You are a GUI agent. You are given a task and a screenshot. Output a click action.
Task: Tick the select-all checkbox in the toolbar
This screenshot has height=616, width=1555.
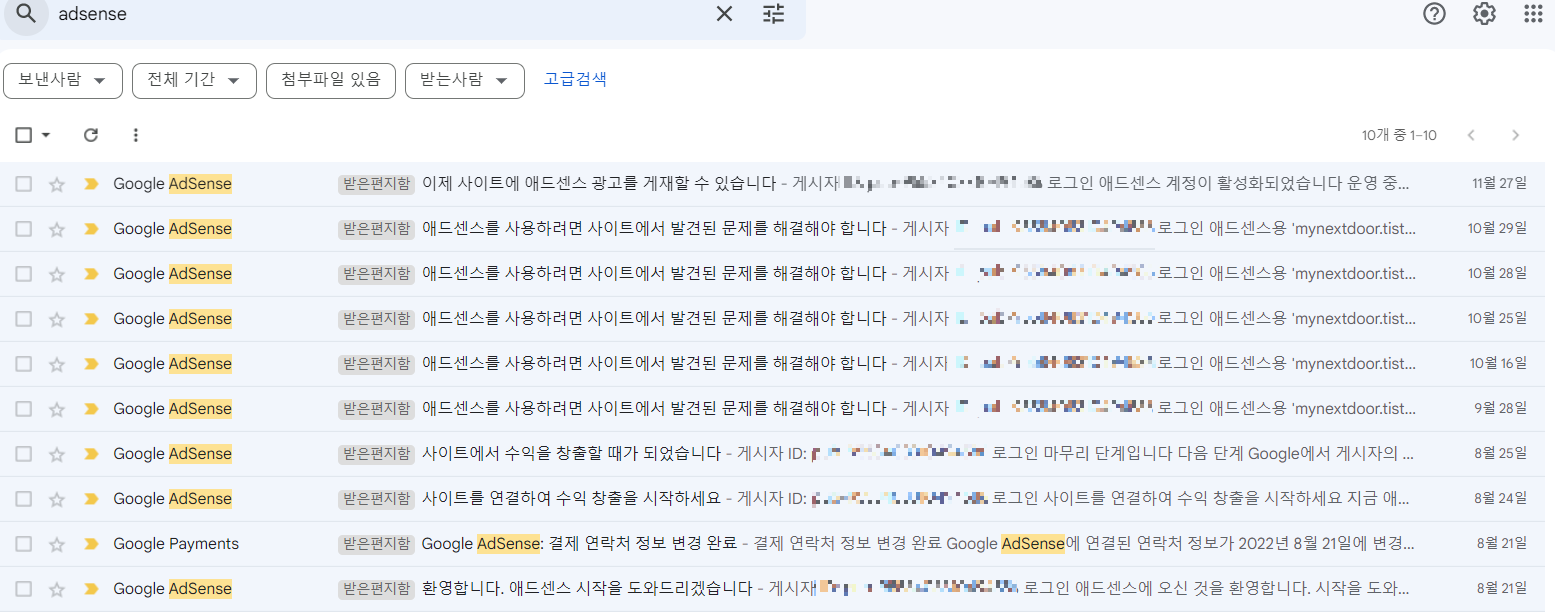pos(24,135)
